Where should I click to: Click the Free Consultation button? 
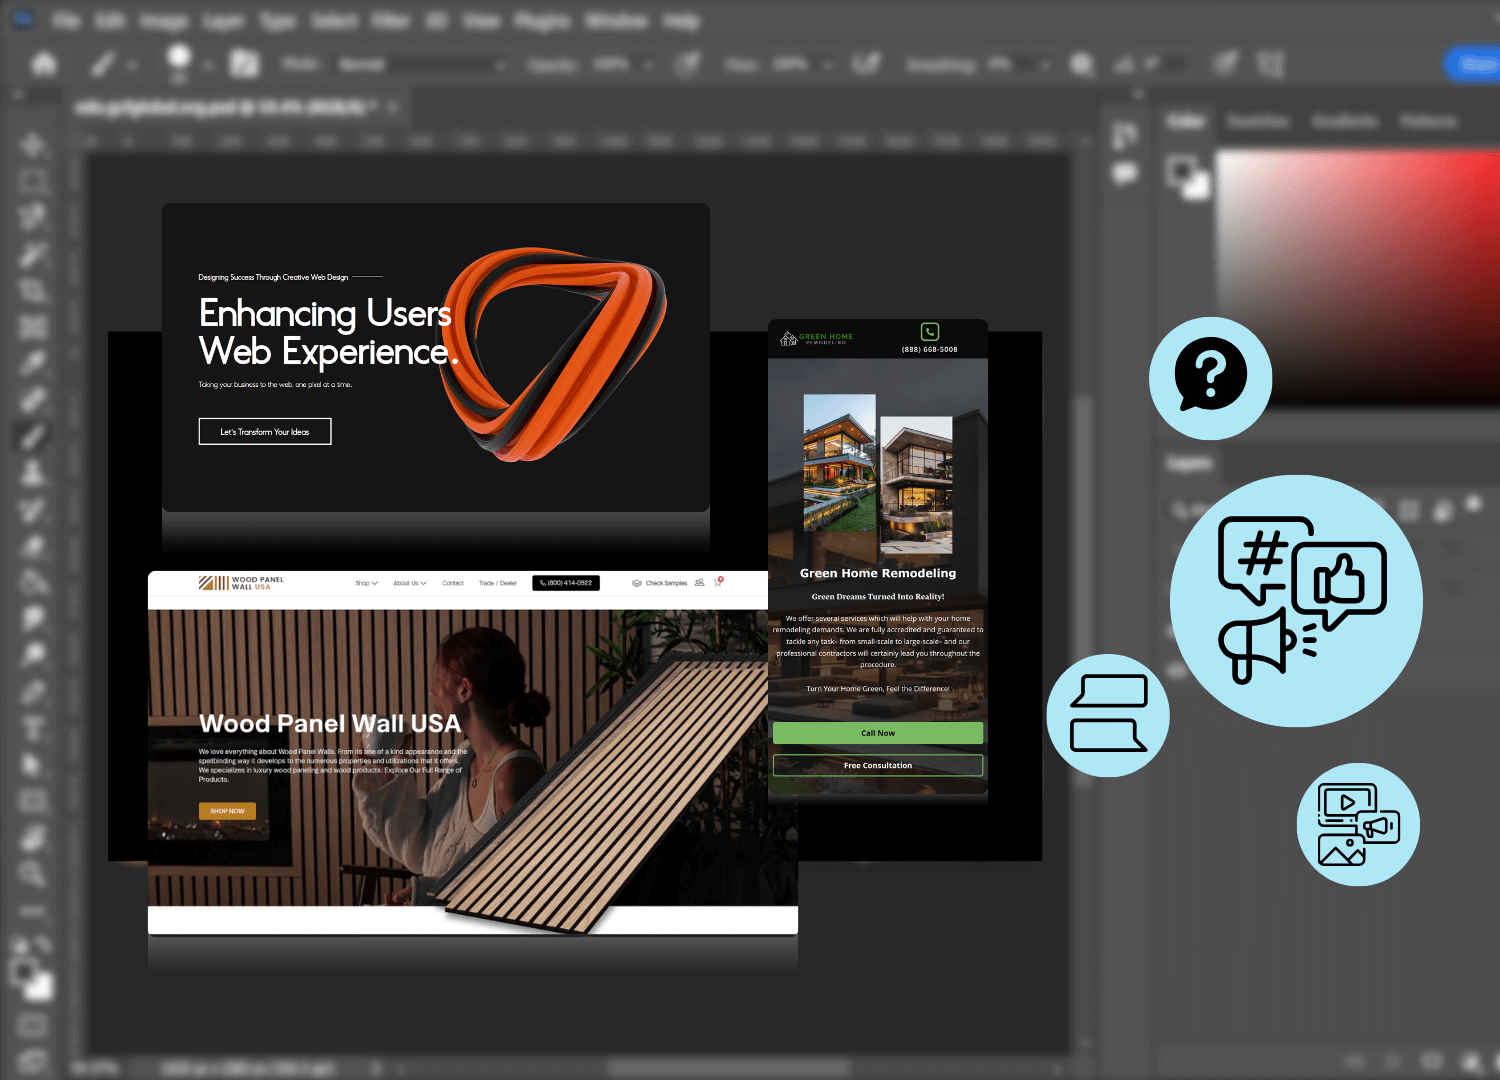click(x=878, y=766)
